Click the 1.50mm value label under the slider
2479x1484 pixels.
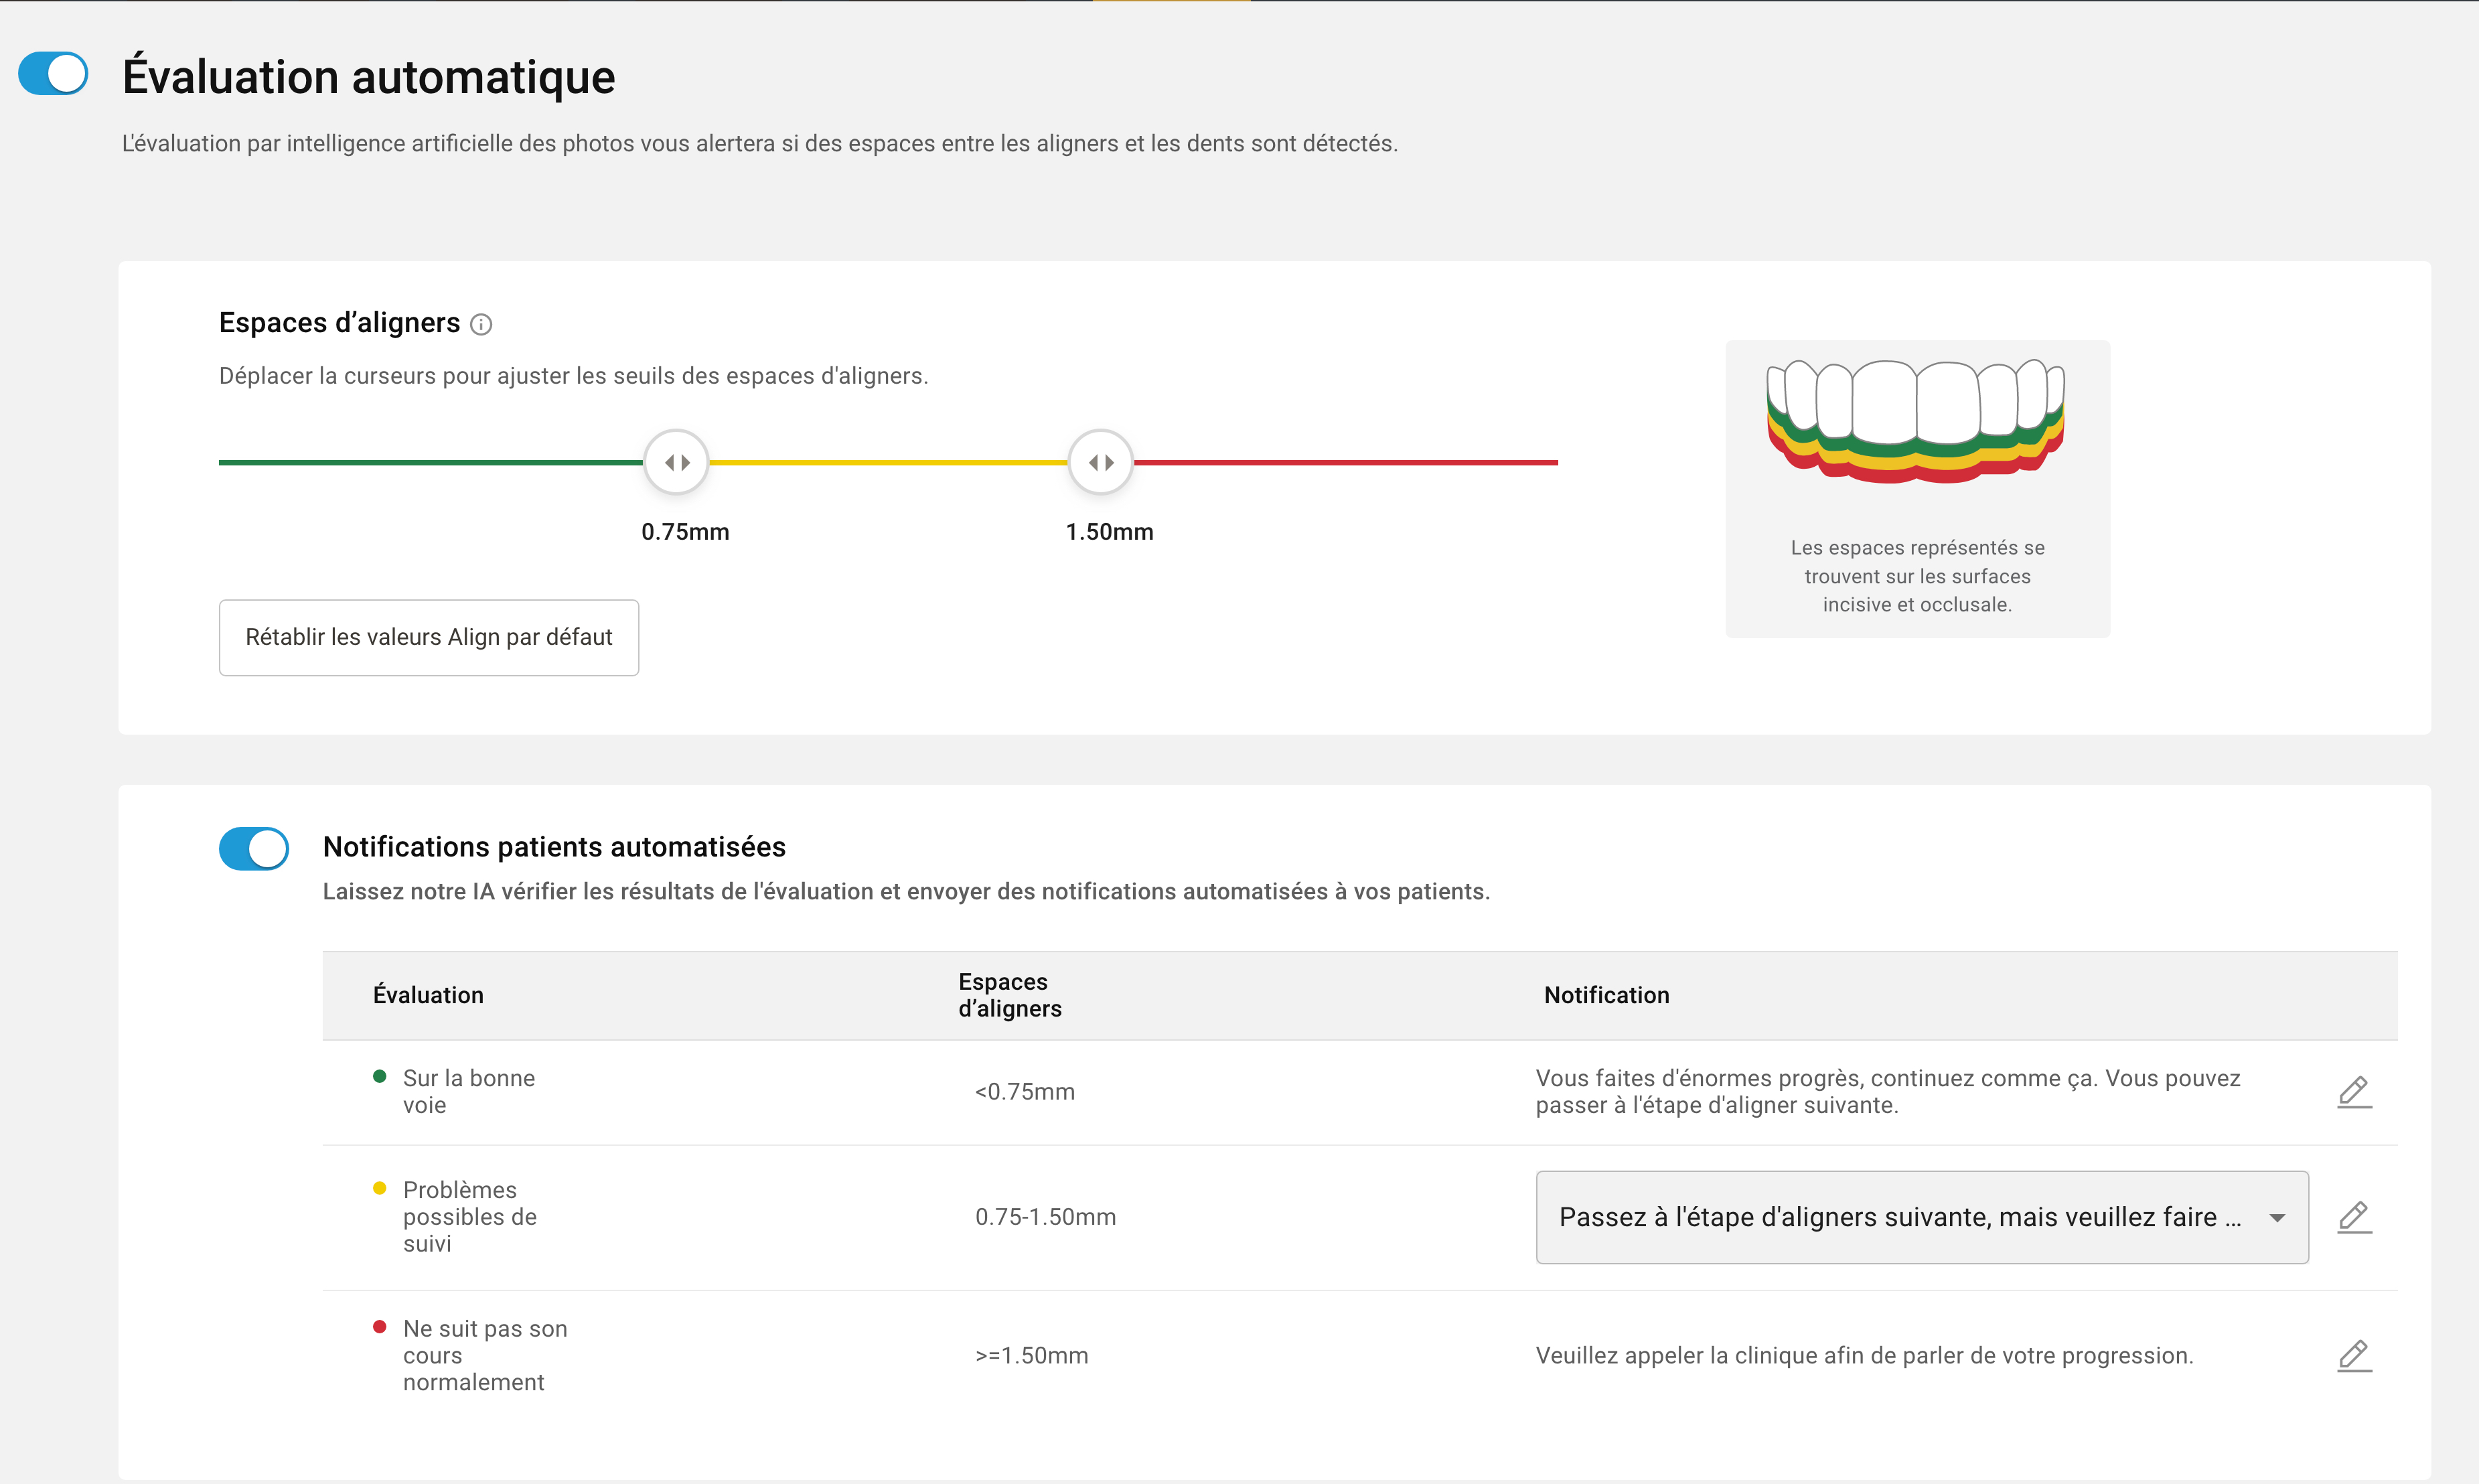click(x=1110, y=532)
